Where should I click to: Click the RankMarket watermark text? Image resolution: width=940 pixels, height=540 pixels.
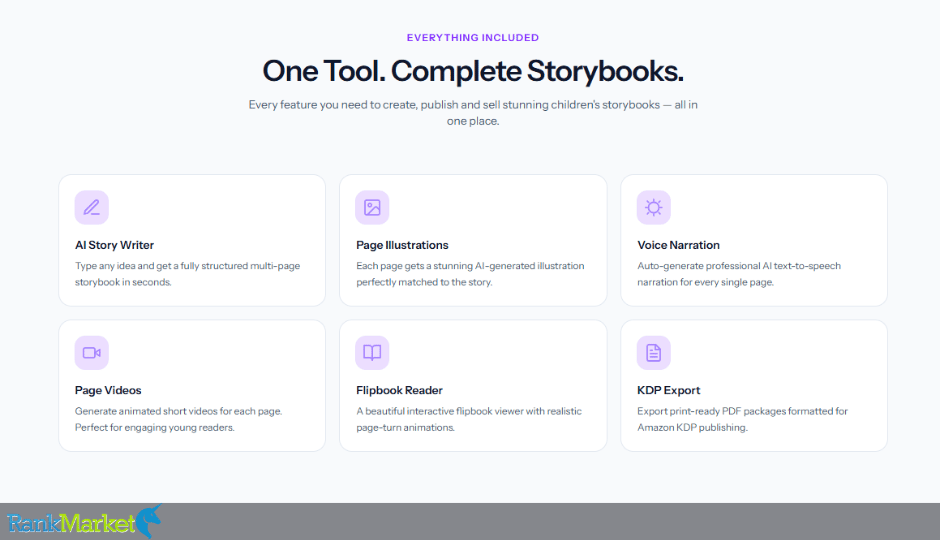pyautogui.click(x=71, y=523)
